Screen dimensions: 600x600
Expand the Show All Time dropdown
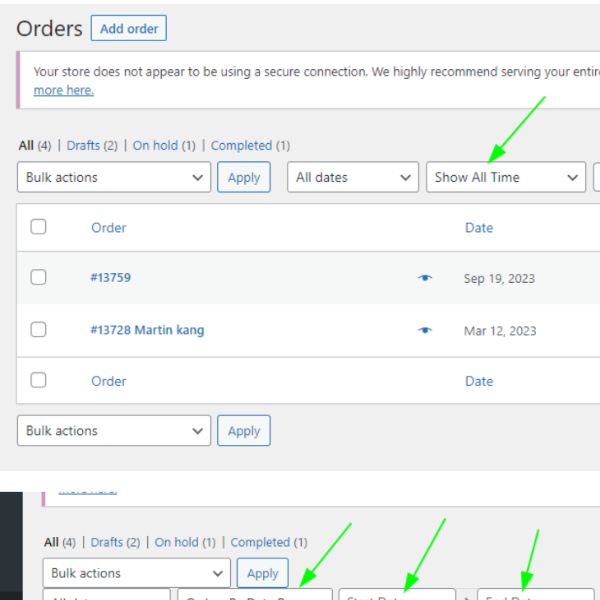tap(506, 177)
